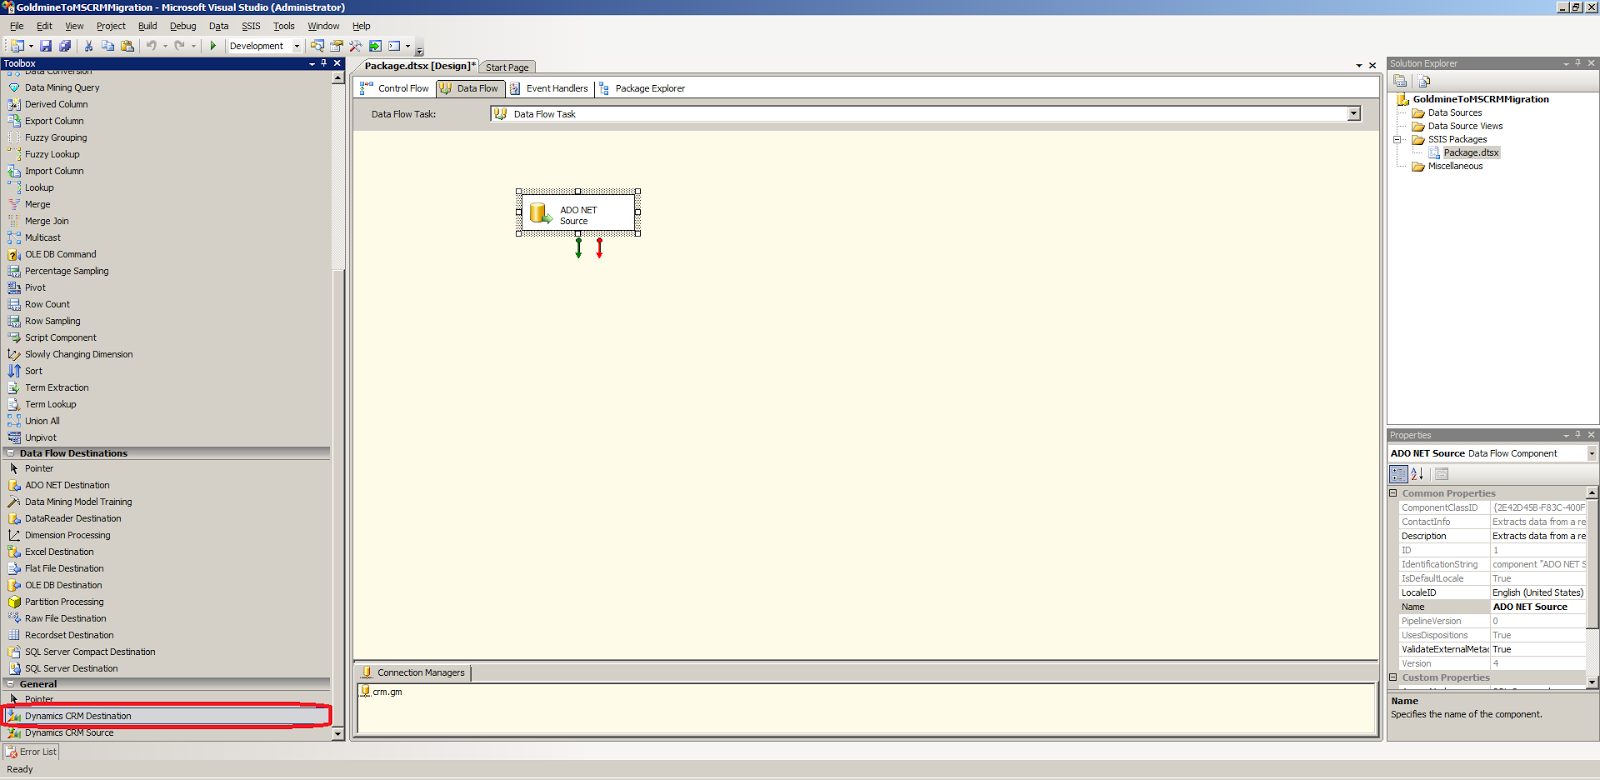
Task: Toggle auto-hide pin on Properties panel
Action: [1578, 435]
